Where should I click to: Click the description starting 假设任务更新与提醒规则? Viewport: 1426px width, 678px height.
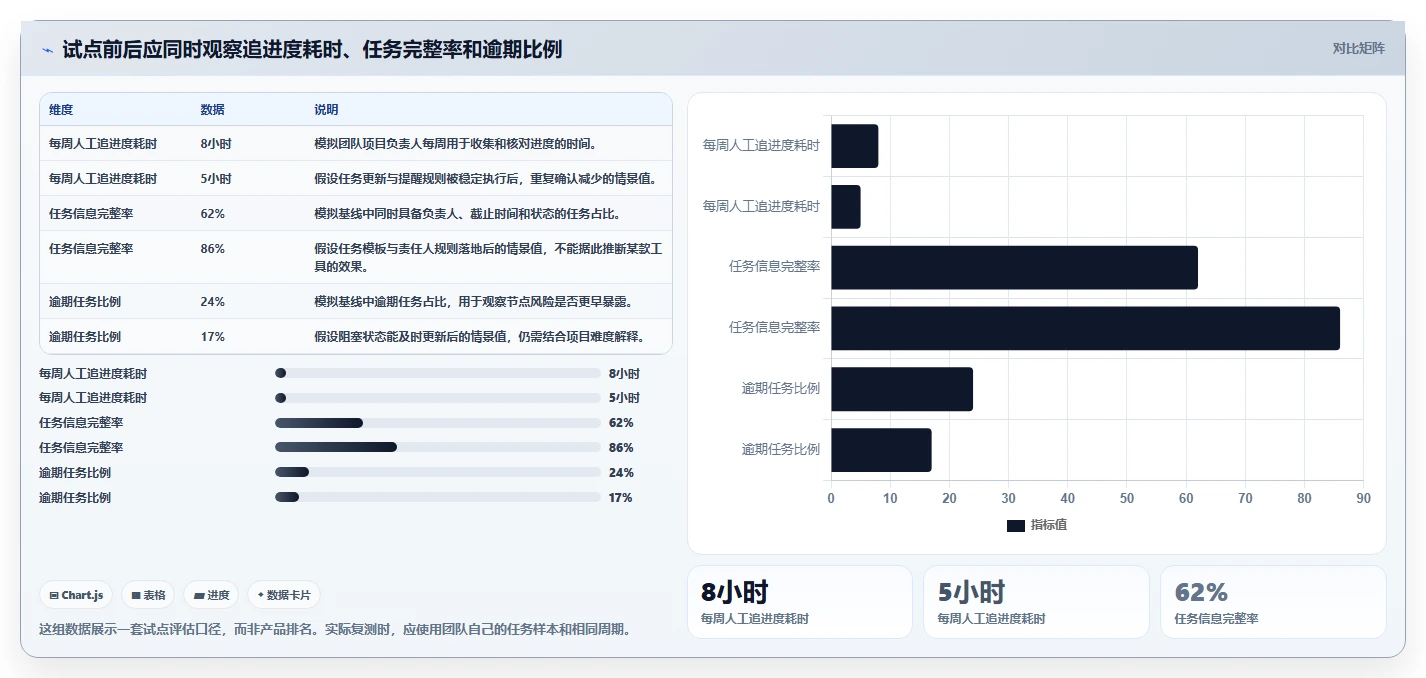485,179
